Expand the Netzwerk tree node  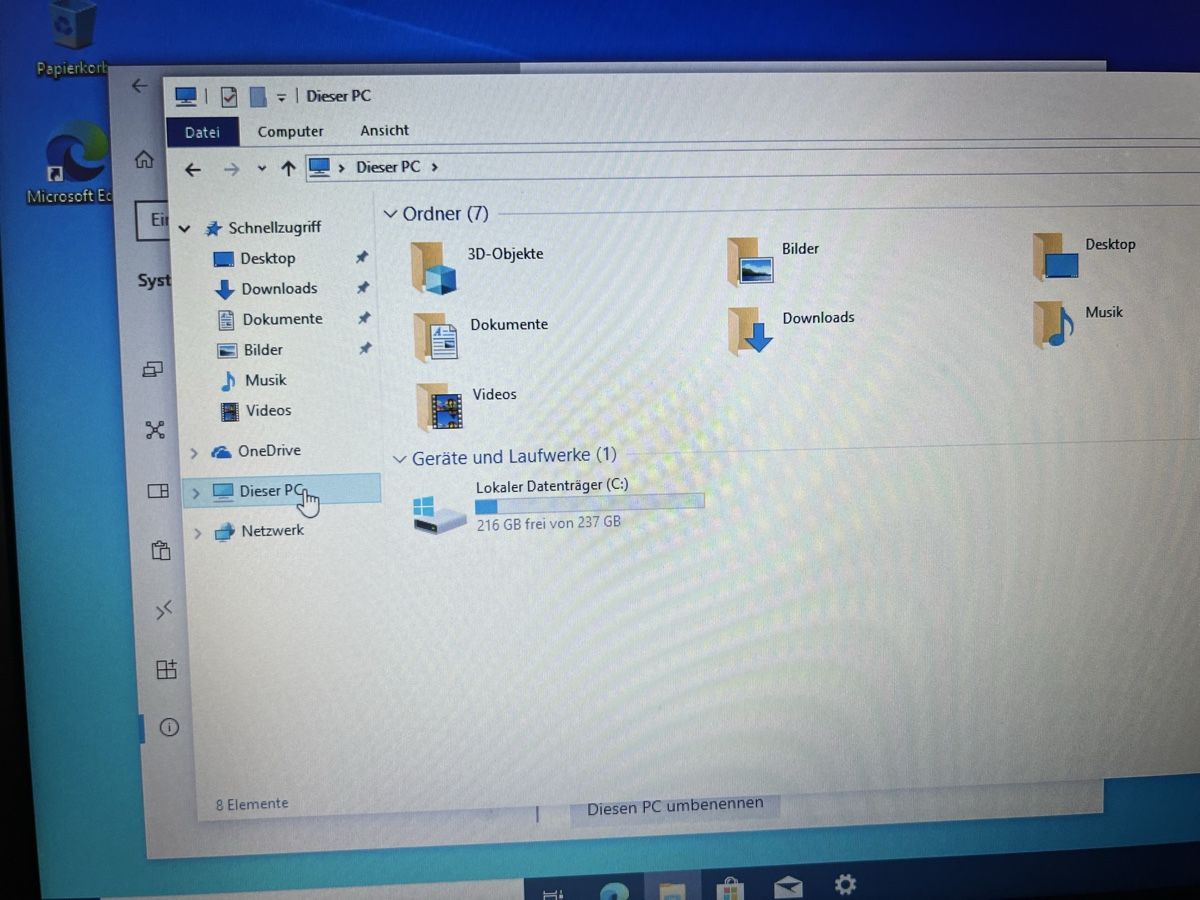[x=198, y=533]
